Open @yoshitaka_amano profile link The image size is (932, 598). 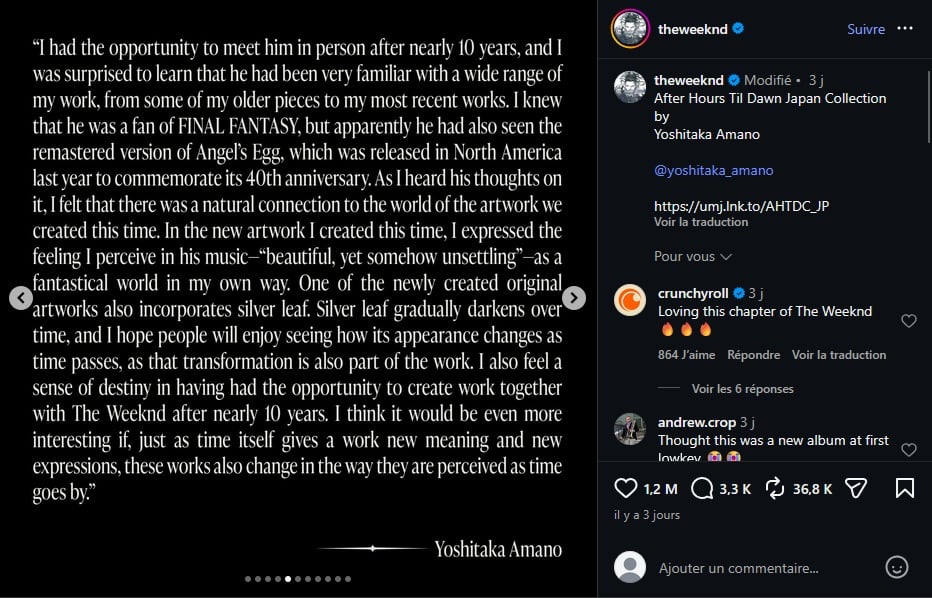[713, 171]
